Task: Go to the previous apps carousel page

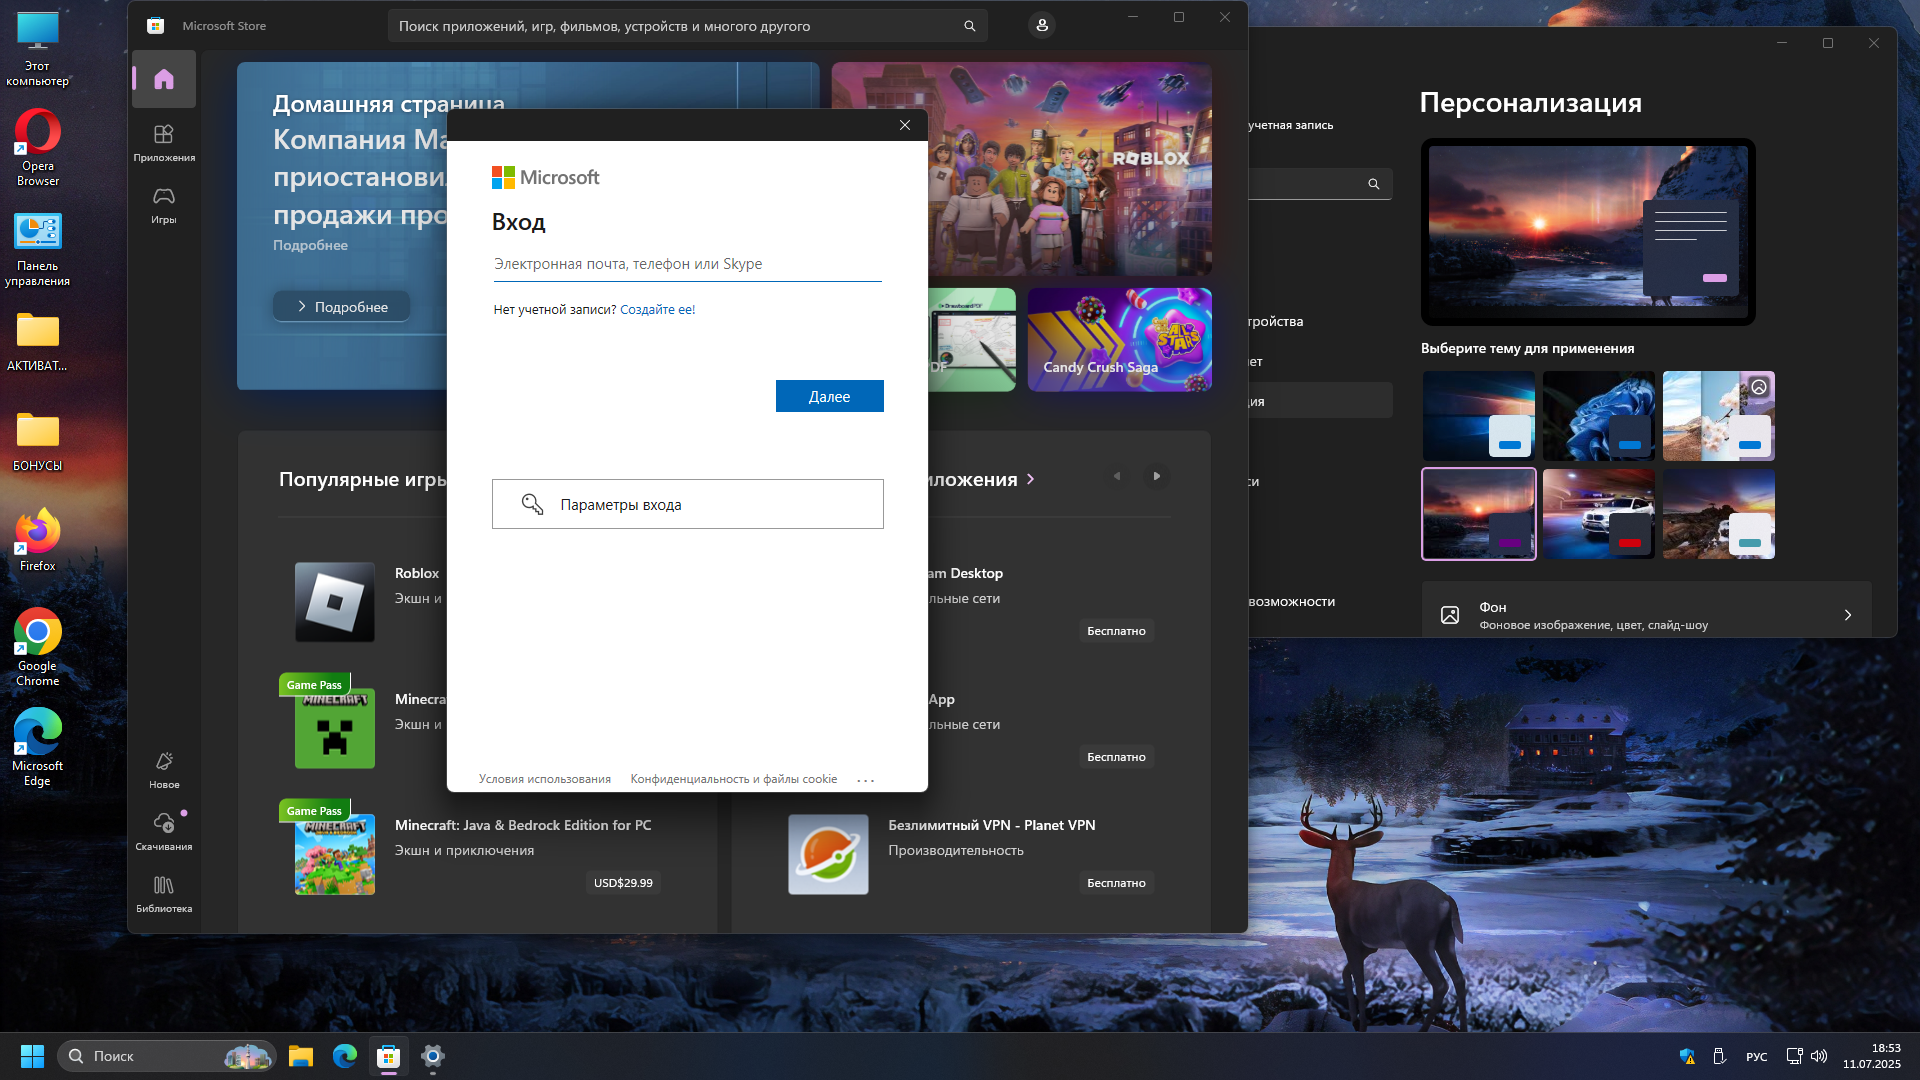Action: [x=1117, y=476]
